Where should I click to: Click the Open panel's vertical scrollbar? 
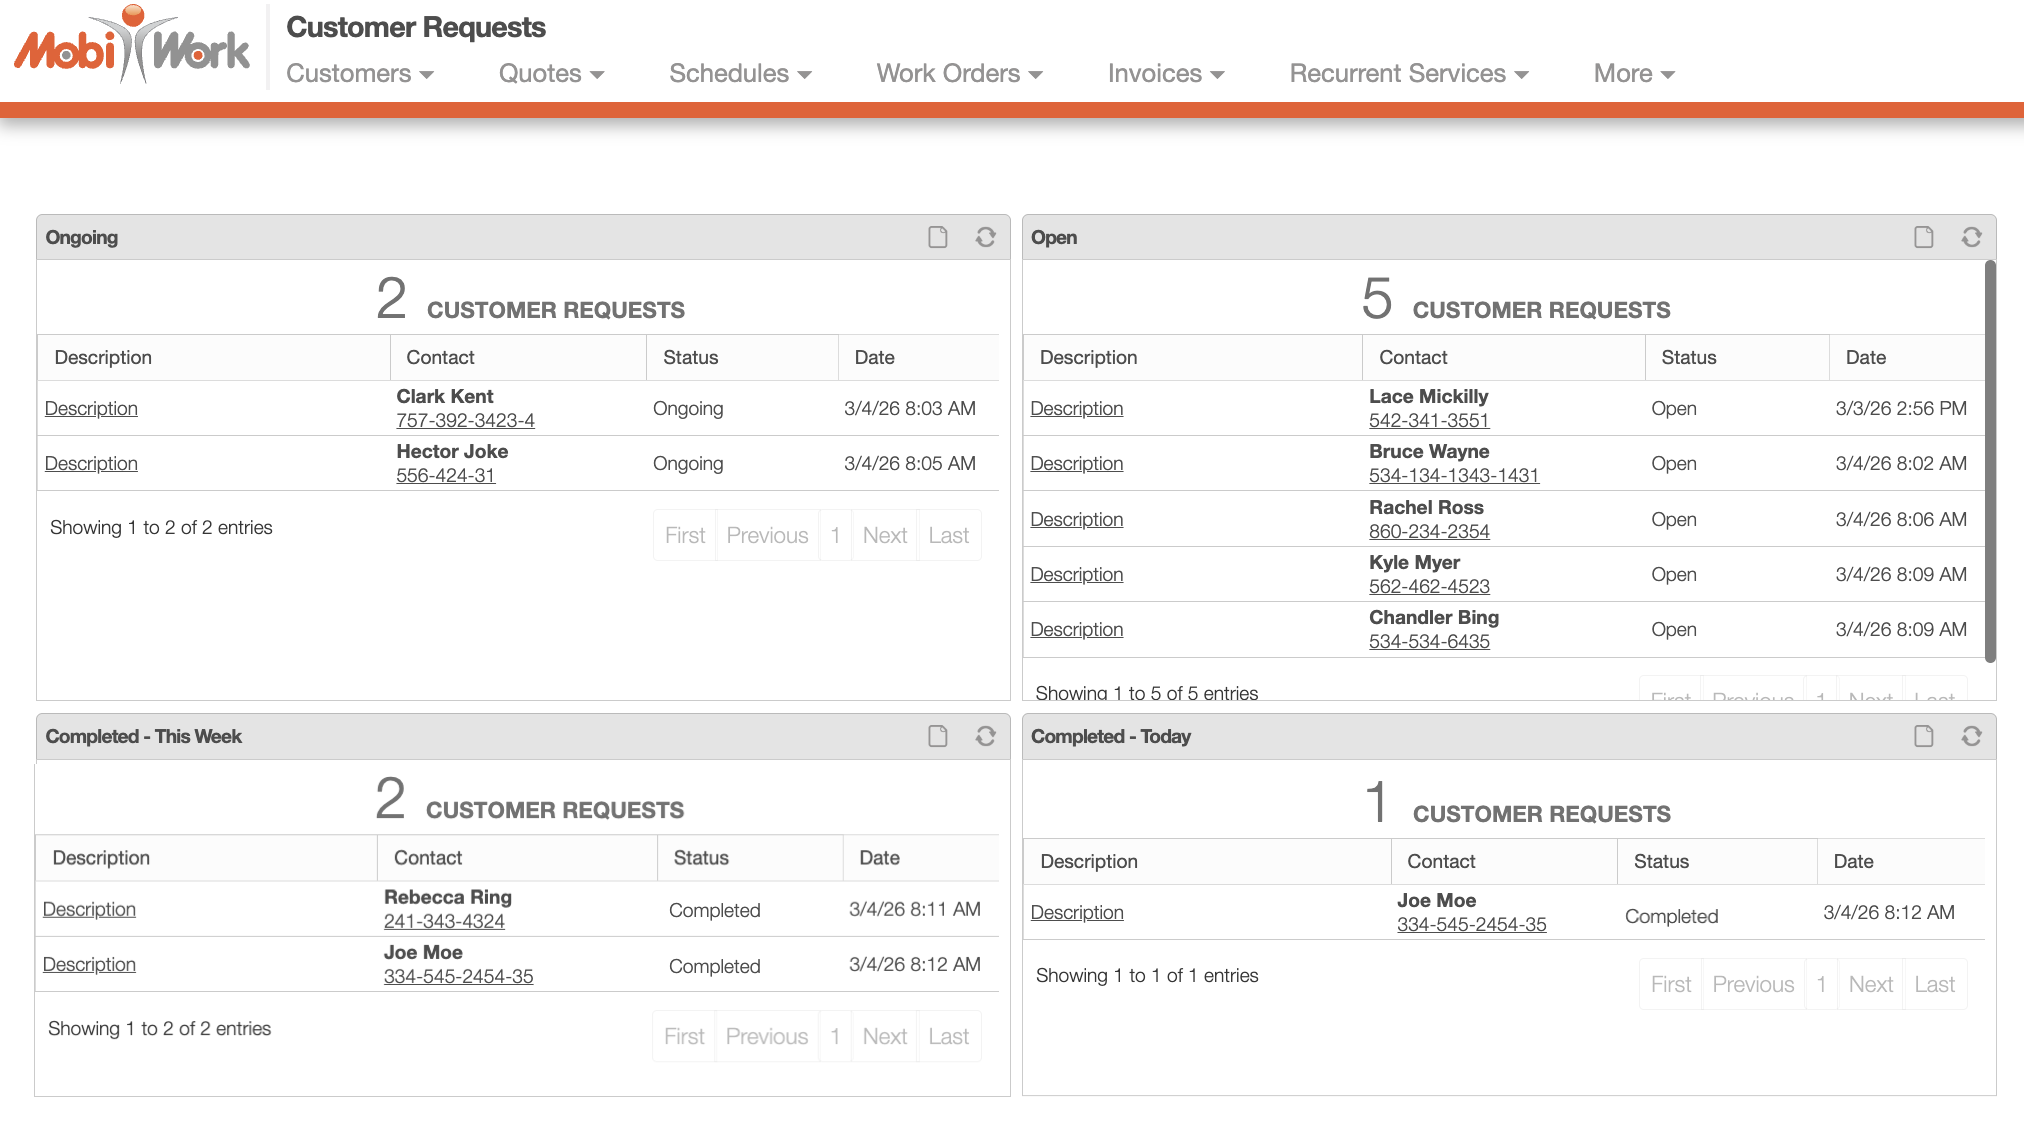(x=1989, y=460)
